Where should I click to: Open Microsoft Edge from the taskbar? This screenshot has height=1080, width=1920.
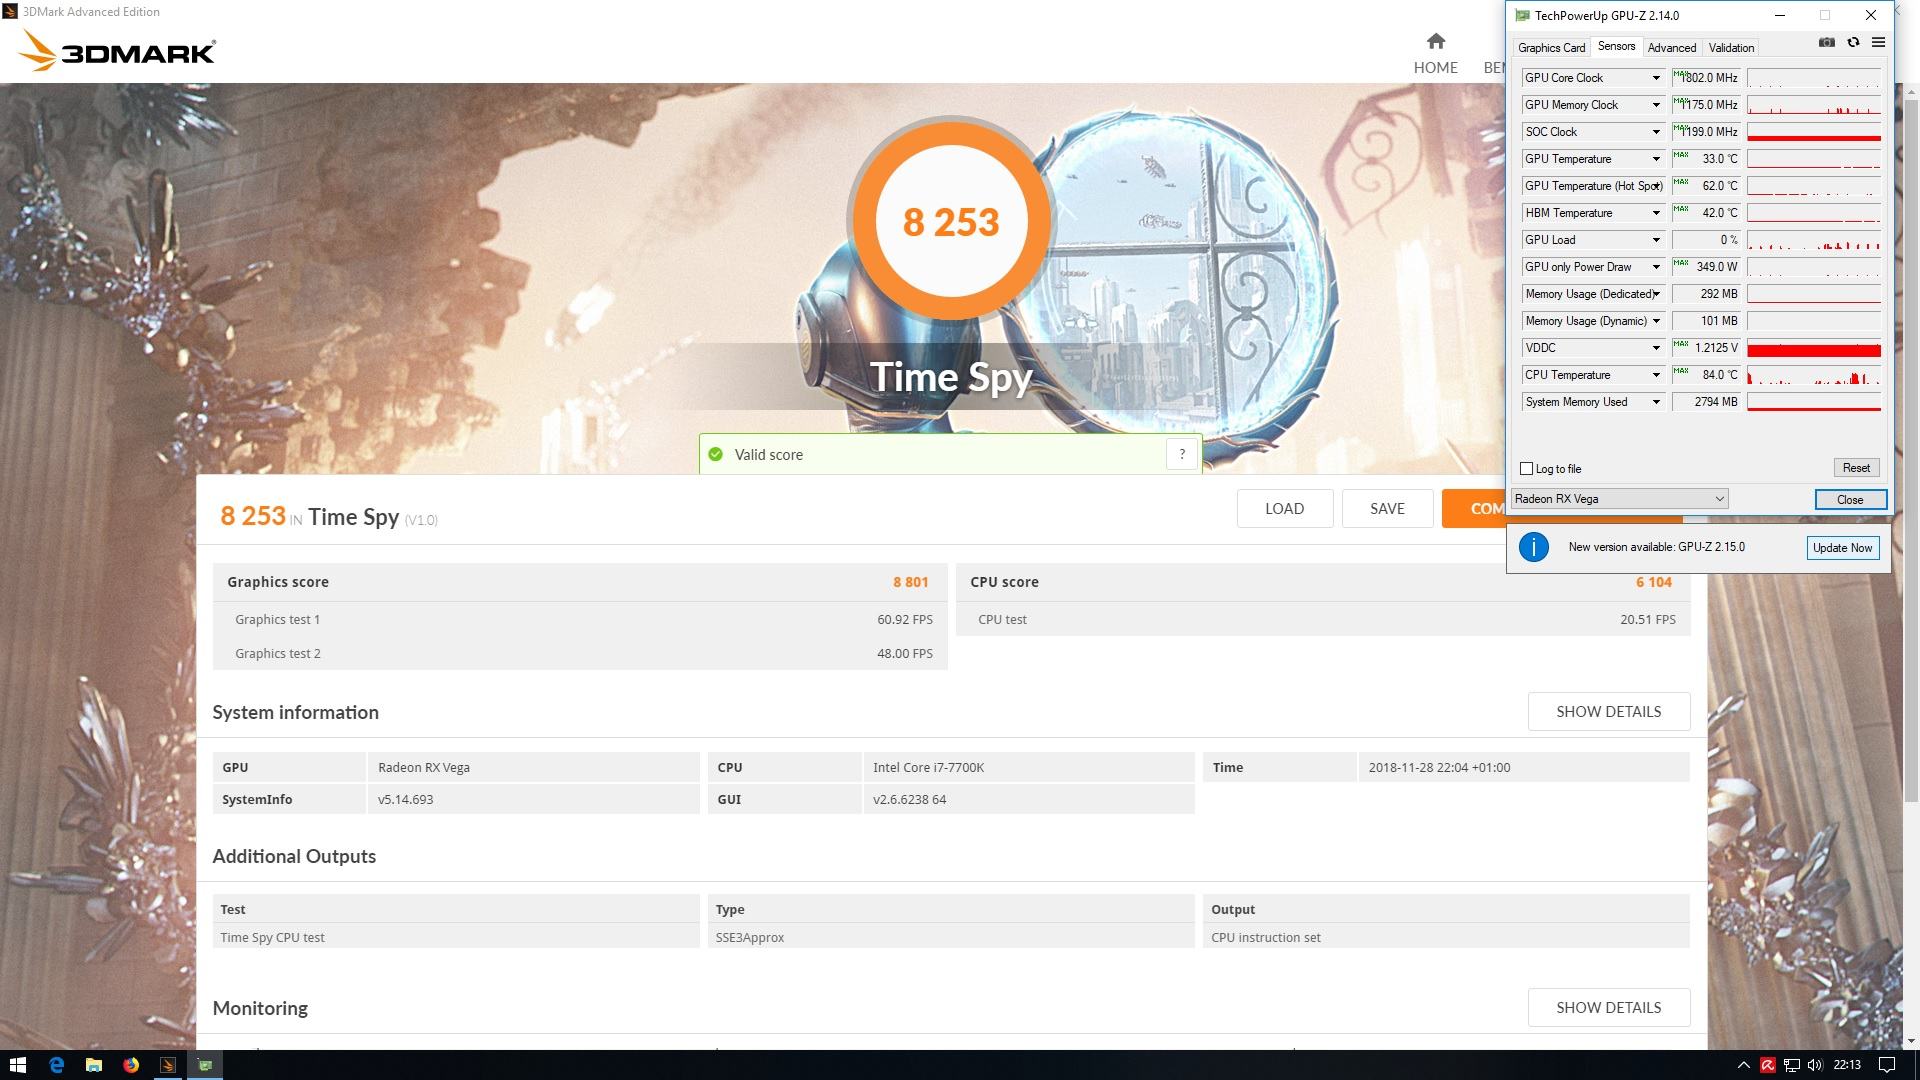[56, 1065]
